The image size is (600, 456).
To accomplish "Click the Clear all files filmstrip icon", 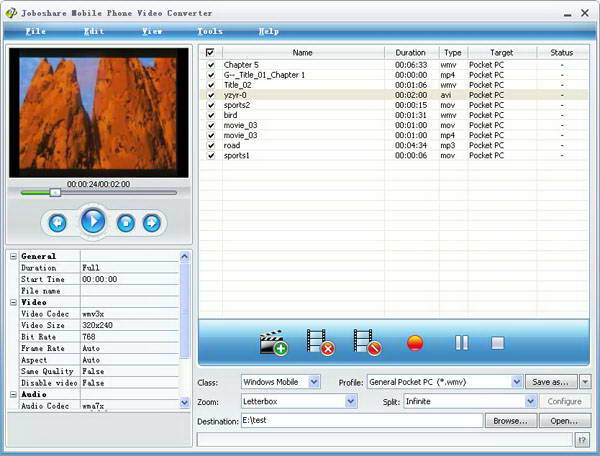I will [x=367, y=343].
